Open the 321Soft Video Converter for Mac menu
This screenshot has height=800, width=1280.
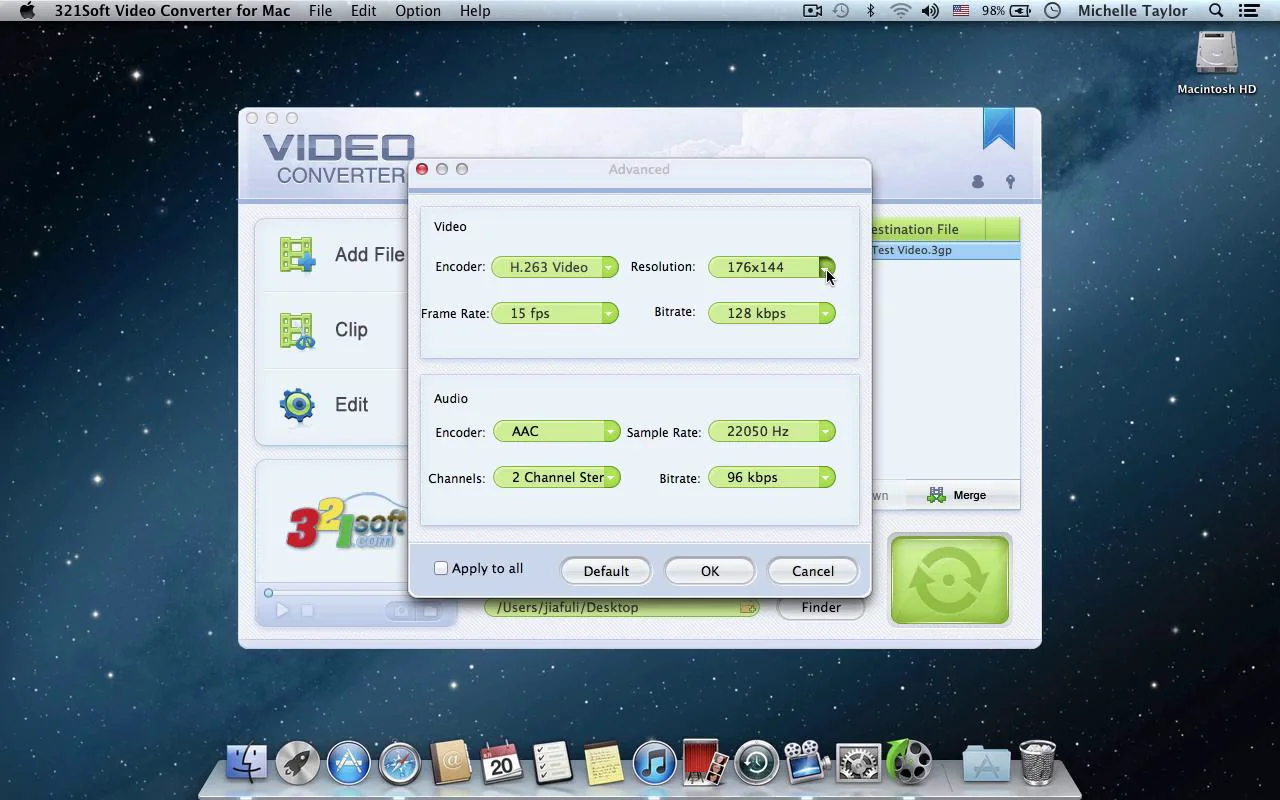coord(173,11)
